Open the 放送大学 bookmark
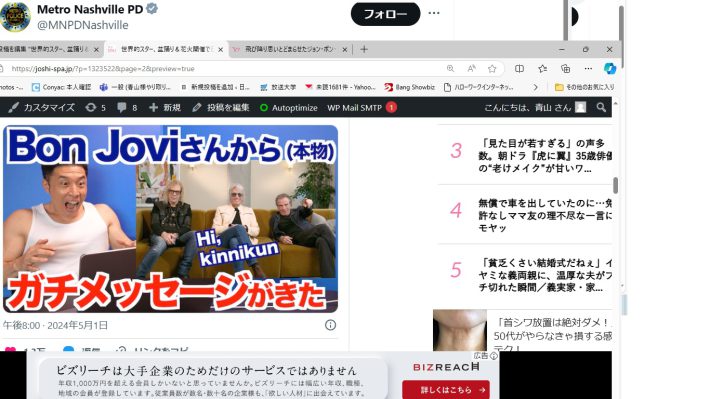710x399 pixels. click(278, 87)
